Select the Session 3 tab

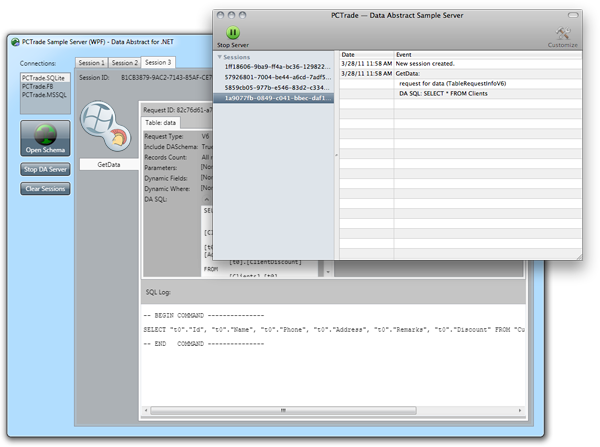[158, 62]
